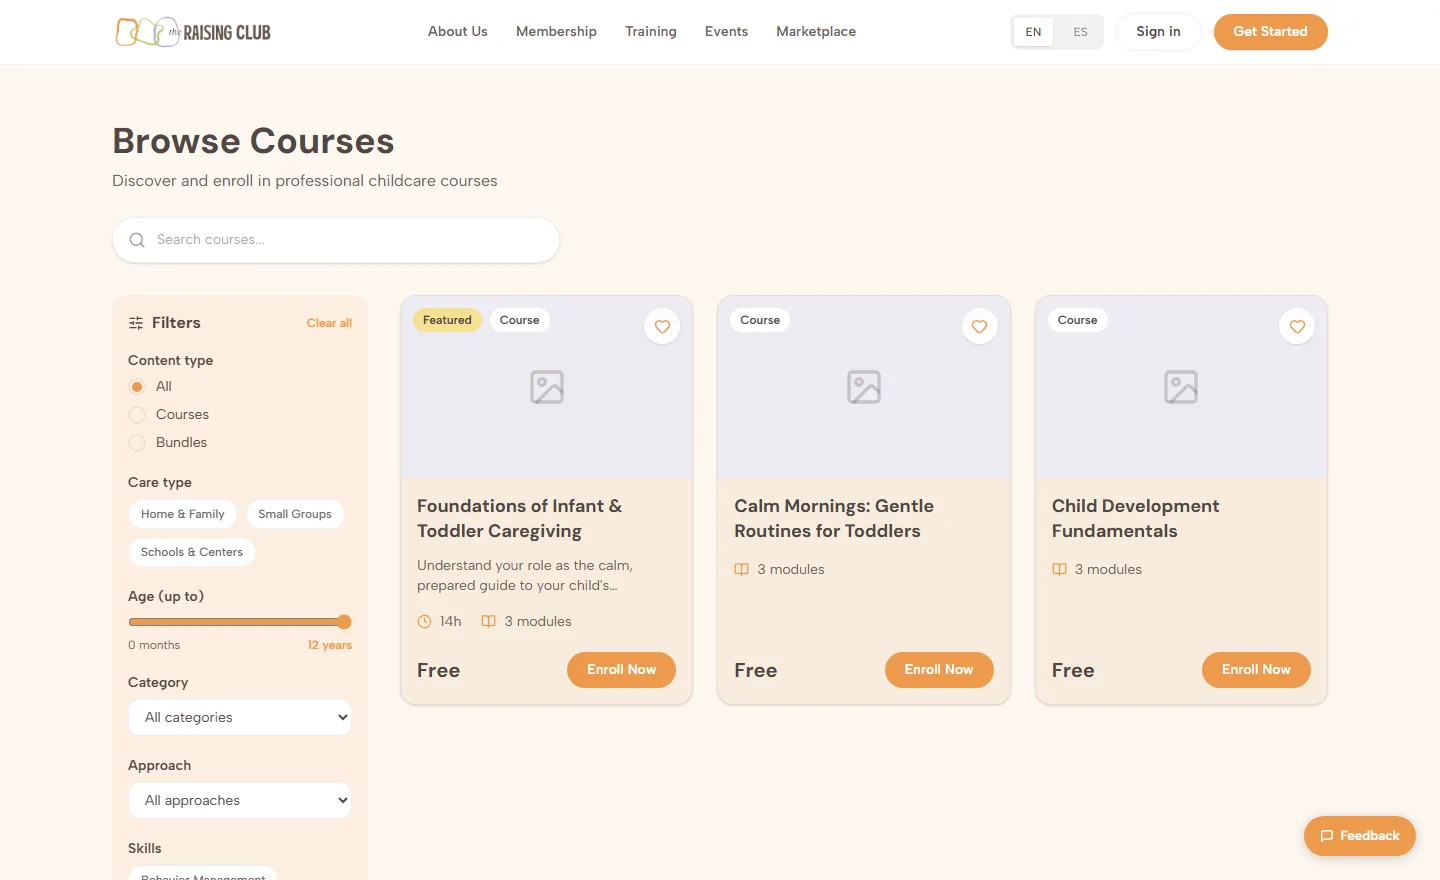Viewport: 1440px width, 880px height.
Task: Open the Child Development Fundamentals title
Action: [1135, 518]
